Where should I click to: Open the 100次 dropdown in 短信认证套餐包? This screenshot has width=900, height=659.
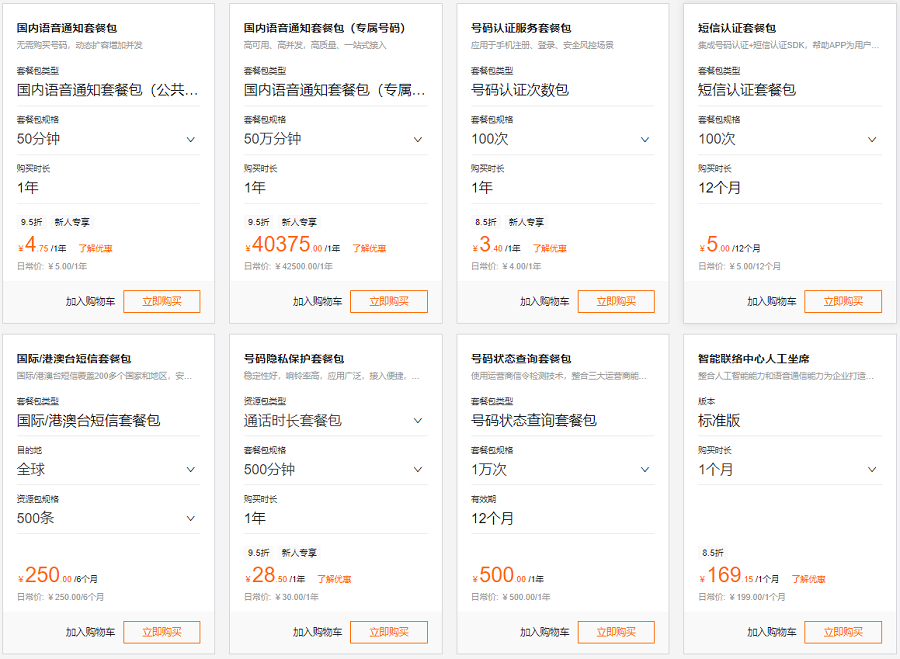tap(790, 139)
